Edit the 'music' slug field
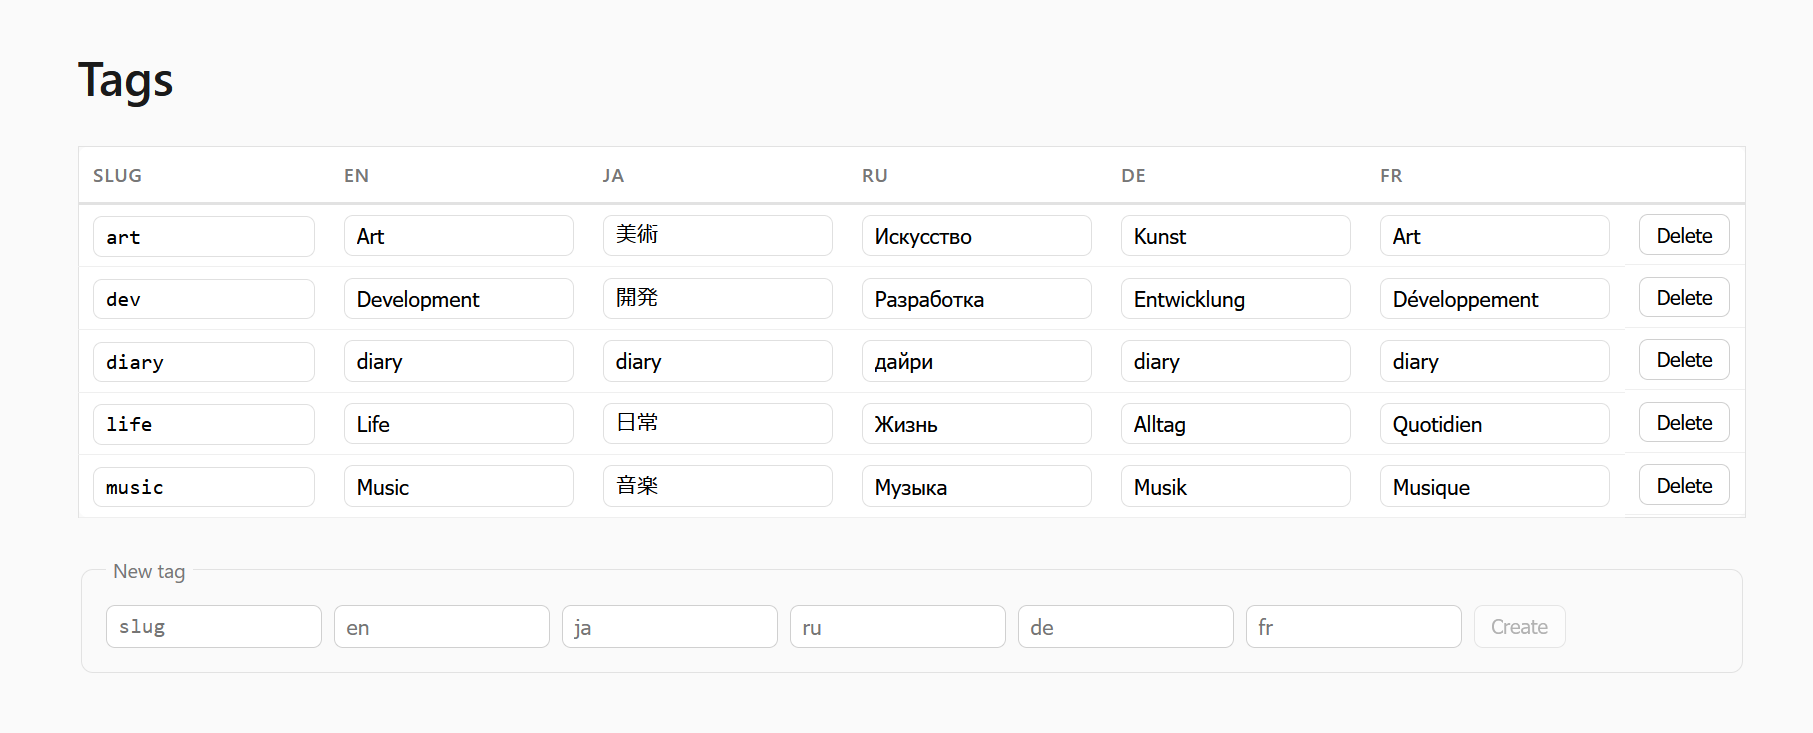 click(x=204, y=486)
